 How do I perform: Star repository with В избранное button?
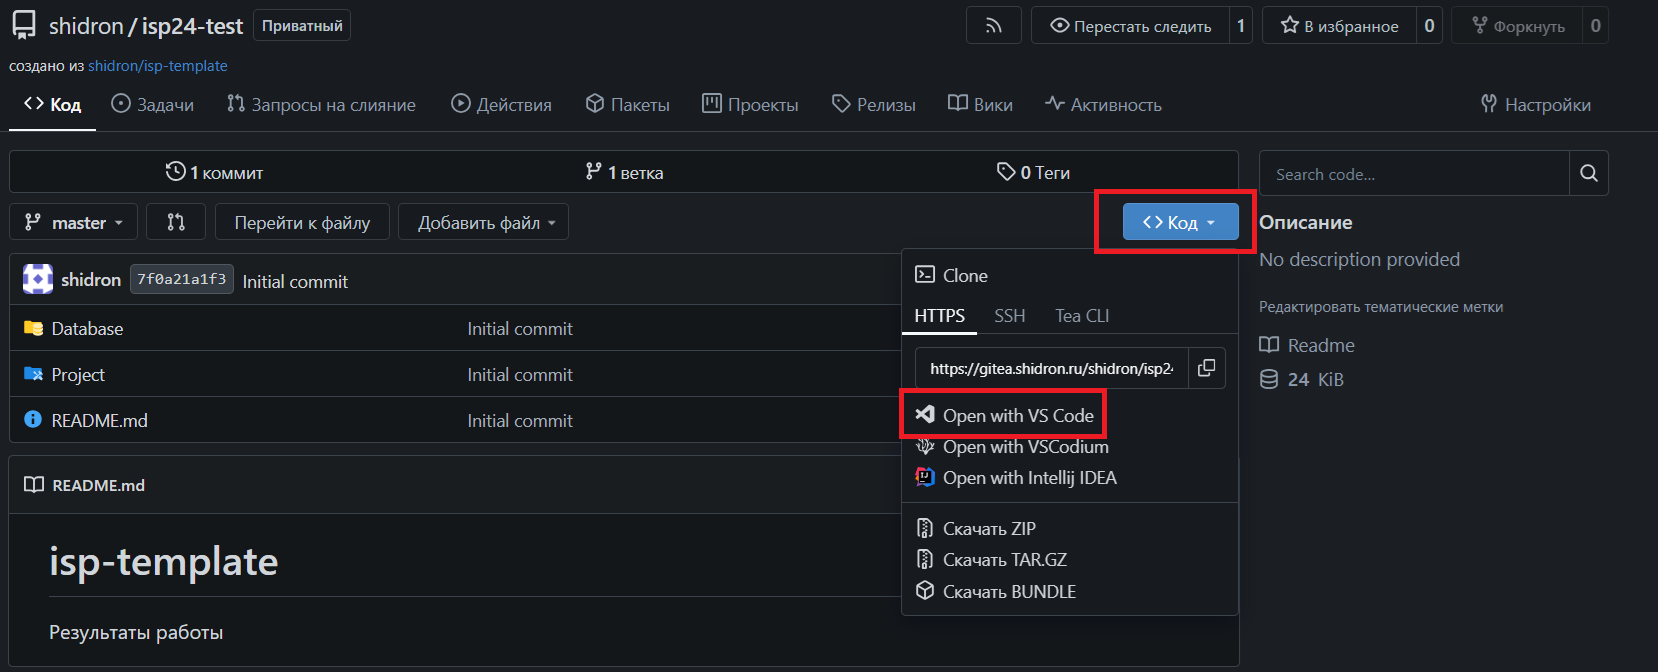pos(1340,26)
